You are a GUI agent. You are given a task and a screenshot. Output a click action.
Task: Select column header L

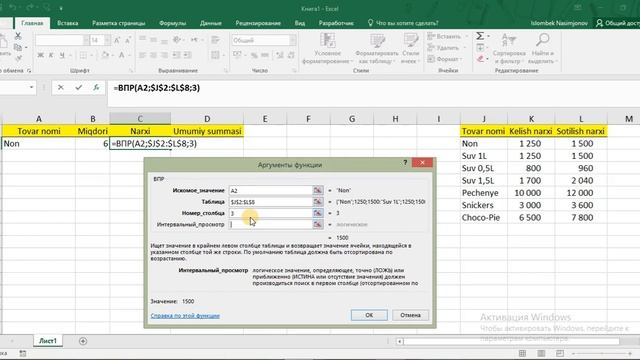tap(581, 119)
